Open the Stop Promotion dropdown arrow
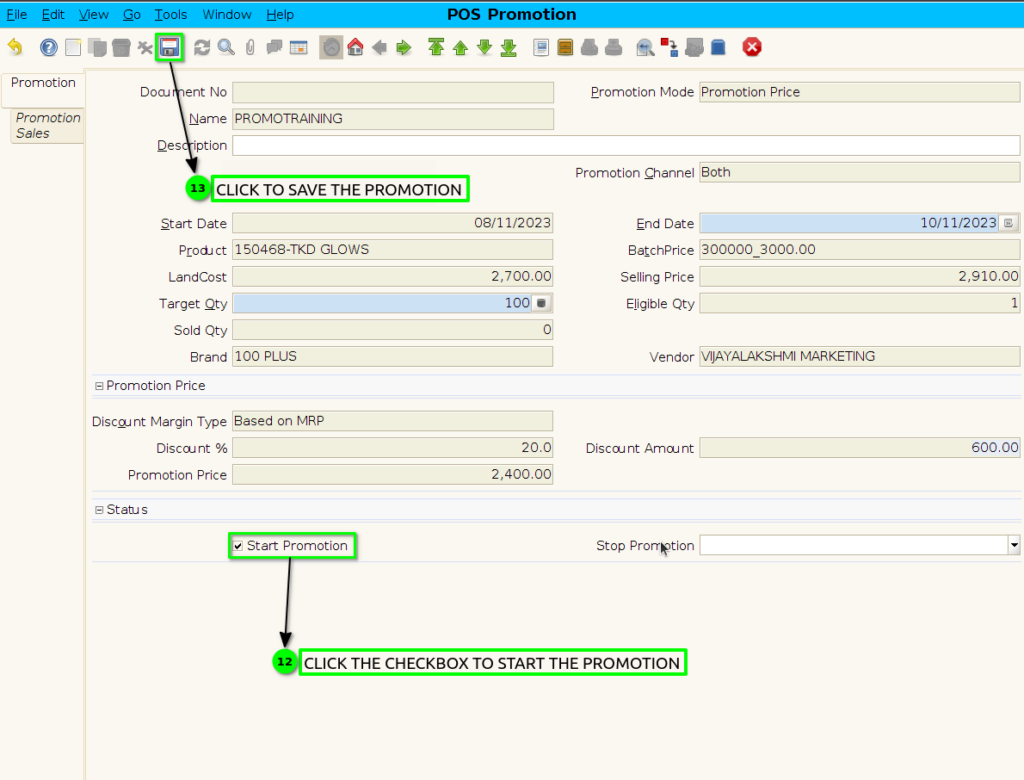This screenshot has height=780, width=1024. 1014,545
